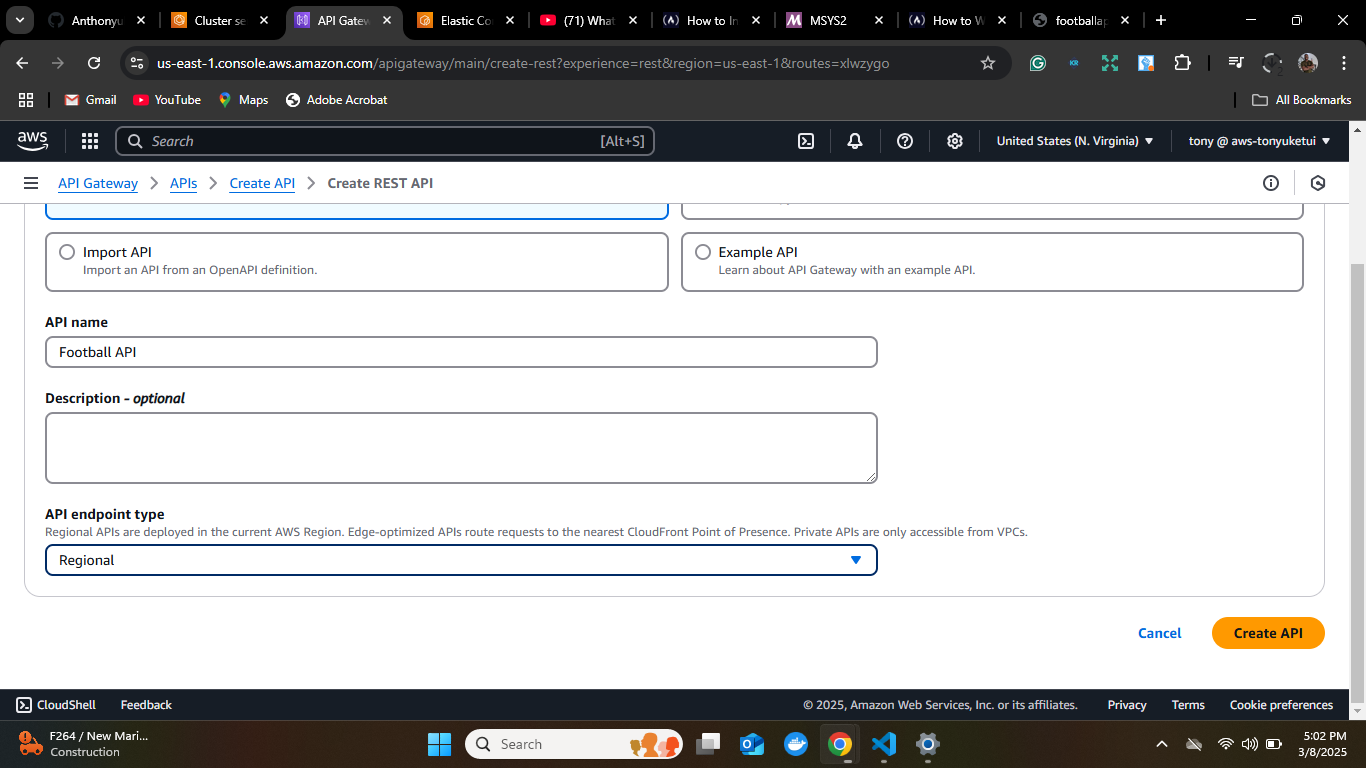Click the API name field containing Football API

461,352
